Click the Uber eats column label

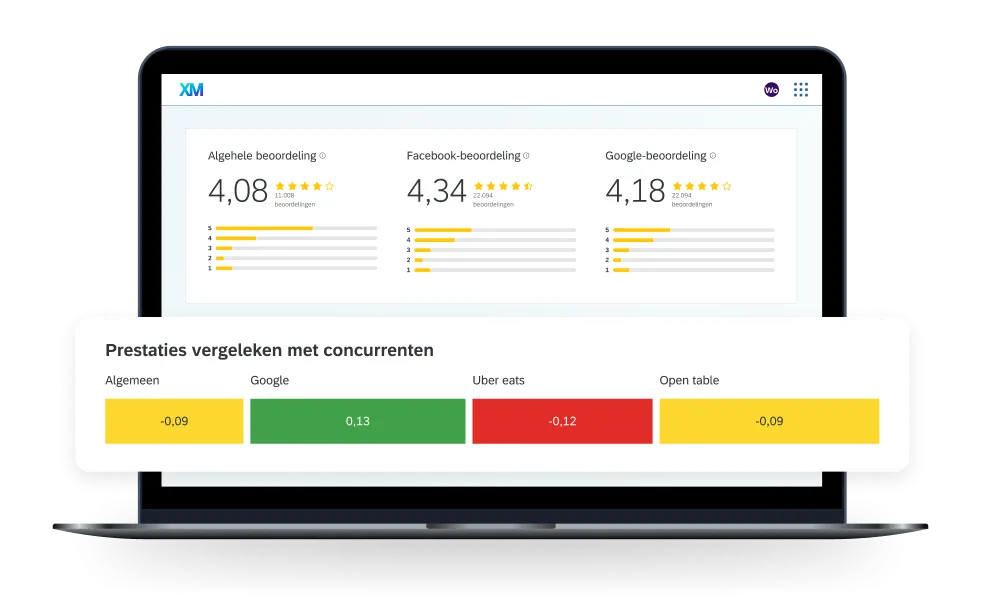(x=498, y=380)
